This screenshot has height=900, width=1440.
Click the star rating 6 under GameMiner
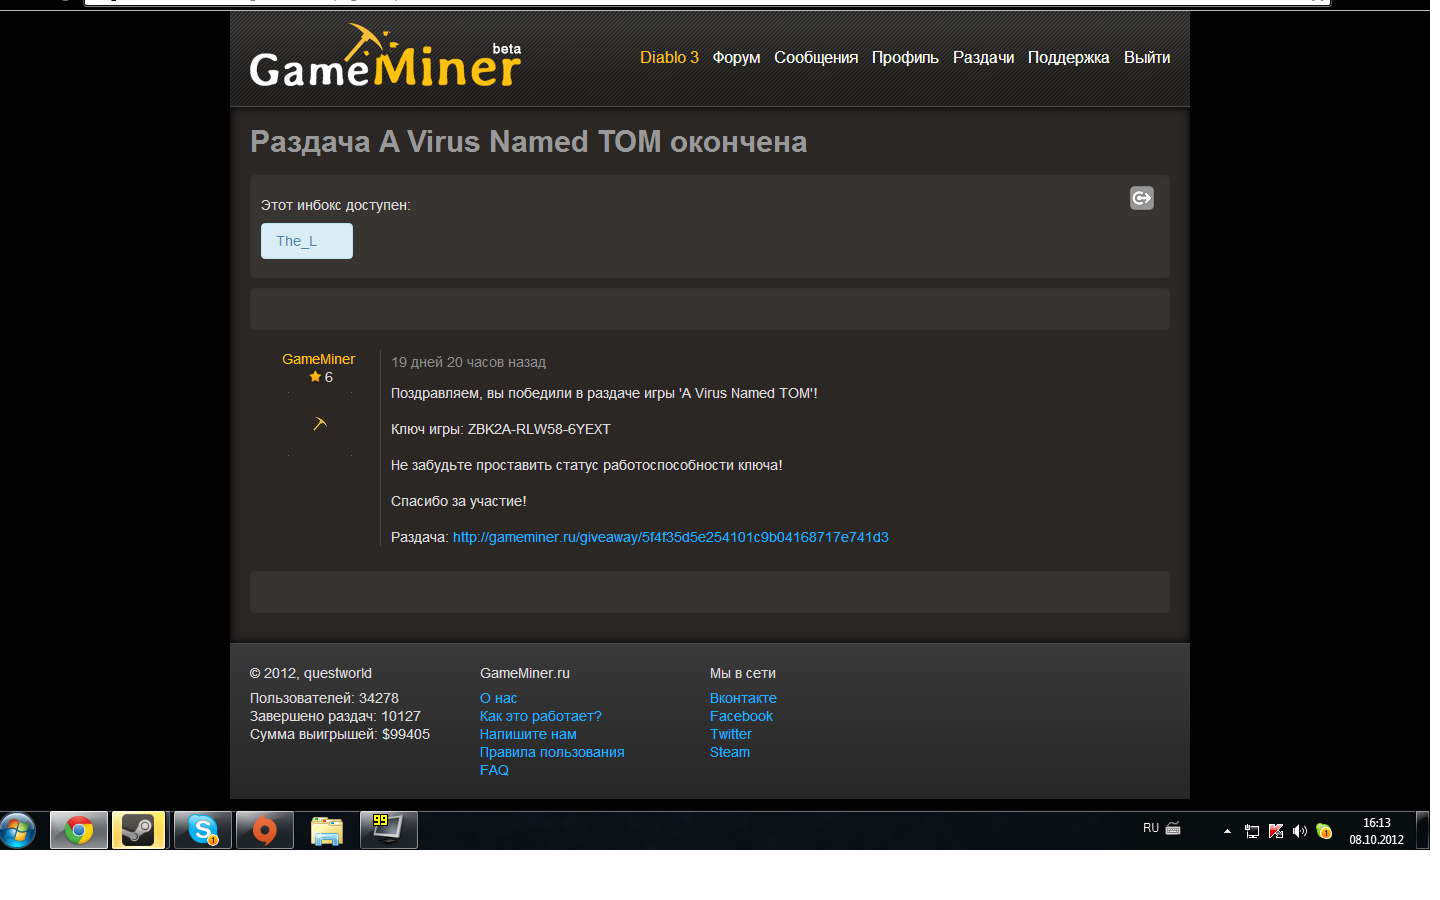[321, 377]
